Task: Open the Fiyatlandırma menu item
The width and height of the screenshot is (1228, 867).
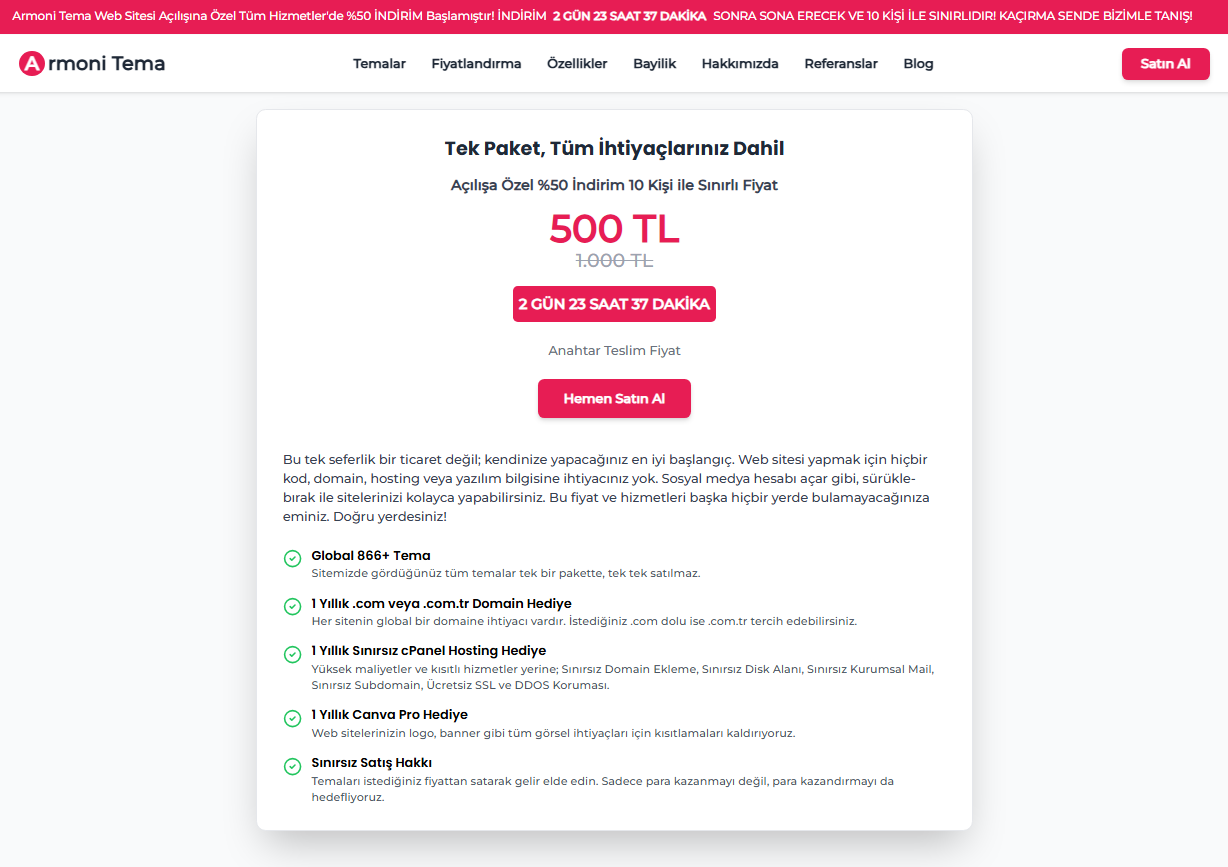Action: point(476,64)
